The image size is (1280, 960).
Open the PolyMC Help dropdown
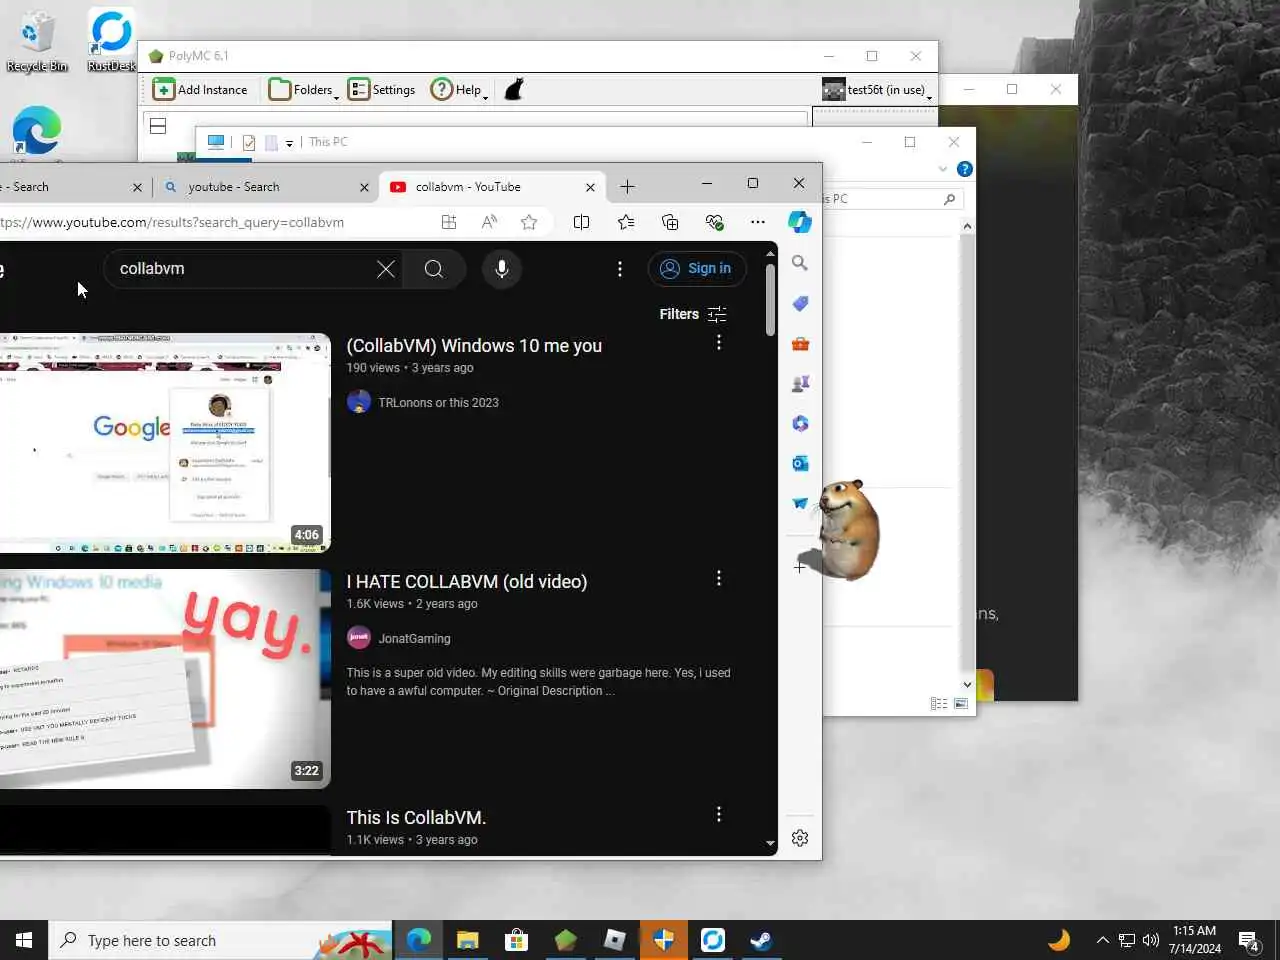[x=459, y=90]
